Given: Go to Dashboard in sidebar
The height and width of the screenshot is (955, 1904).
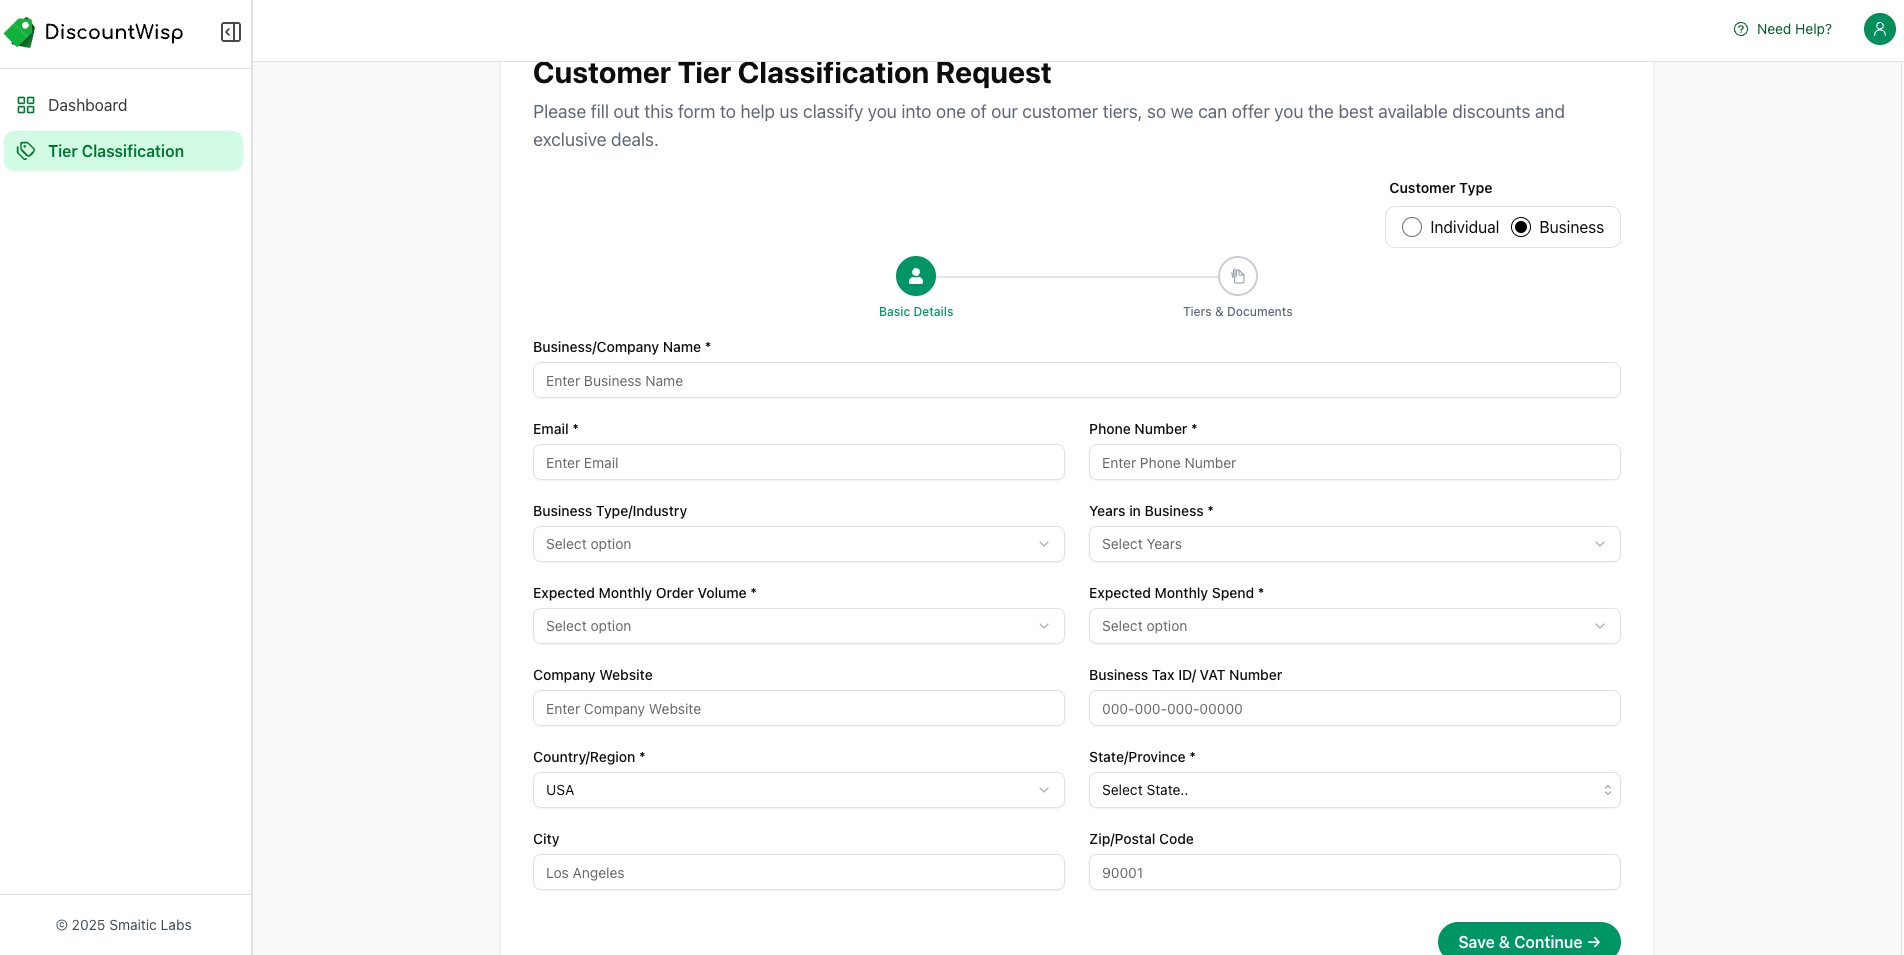Looking at the screenshot, I should (x=88, y=105).
